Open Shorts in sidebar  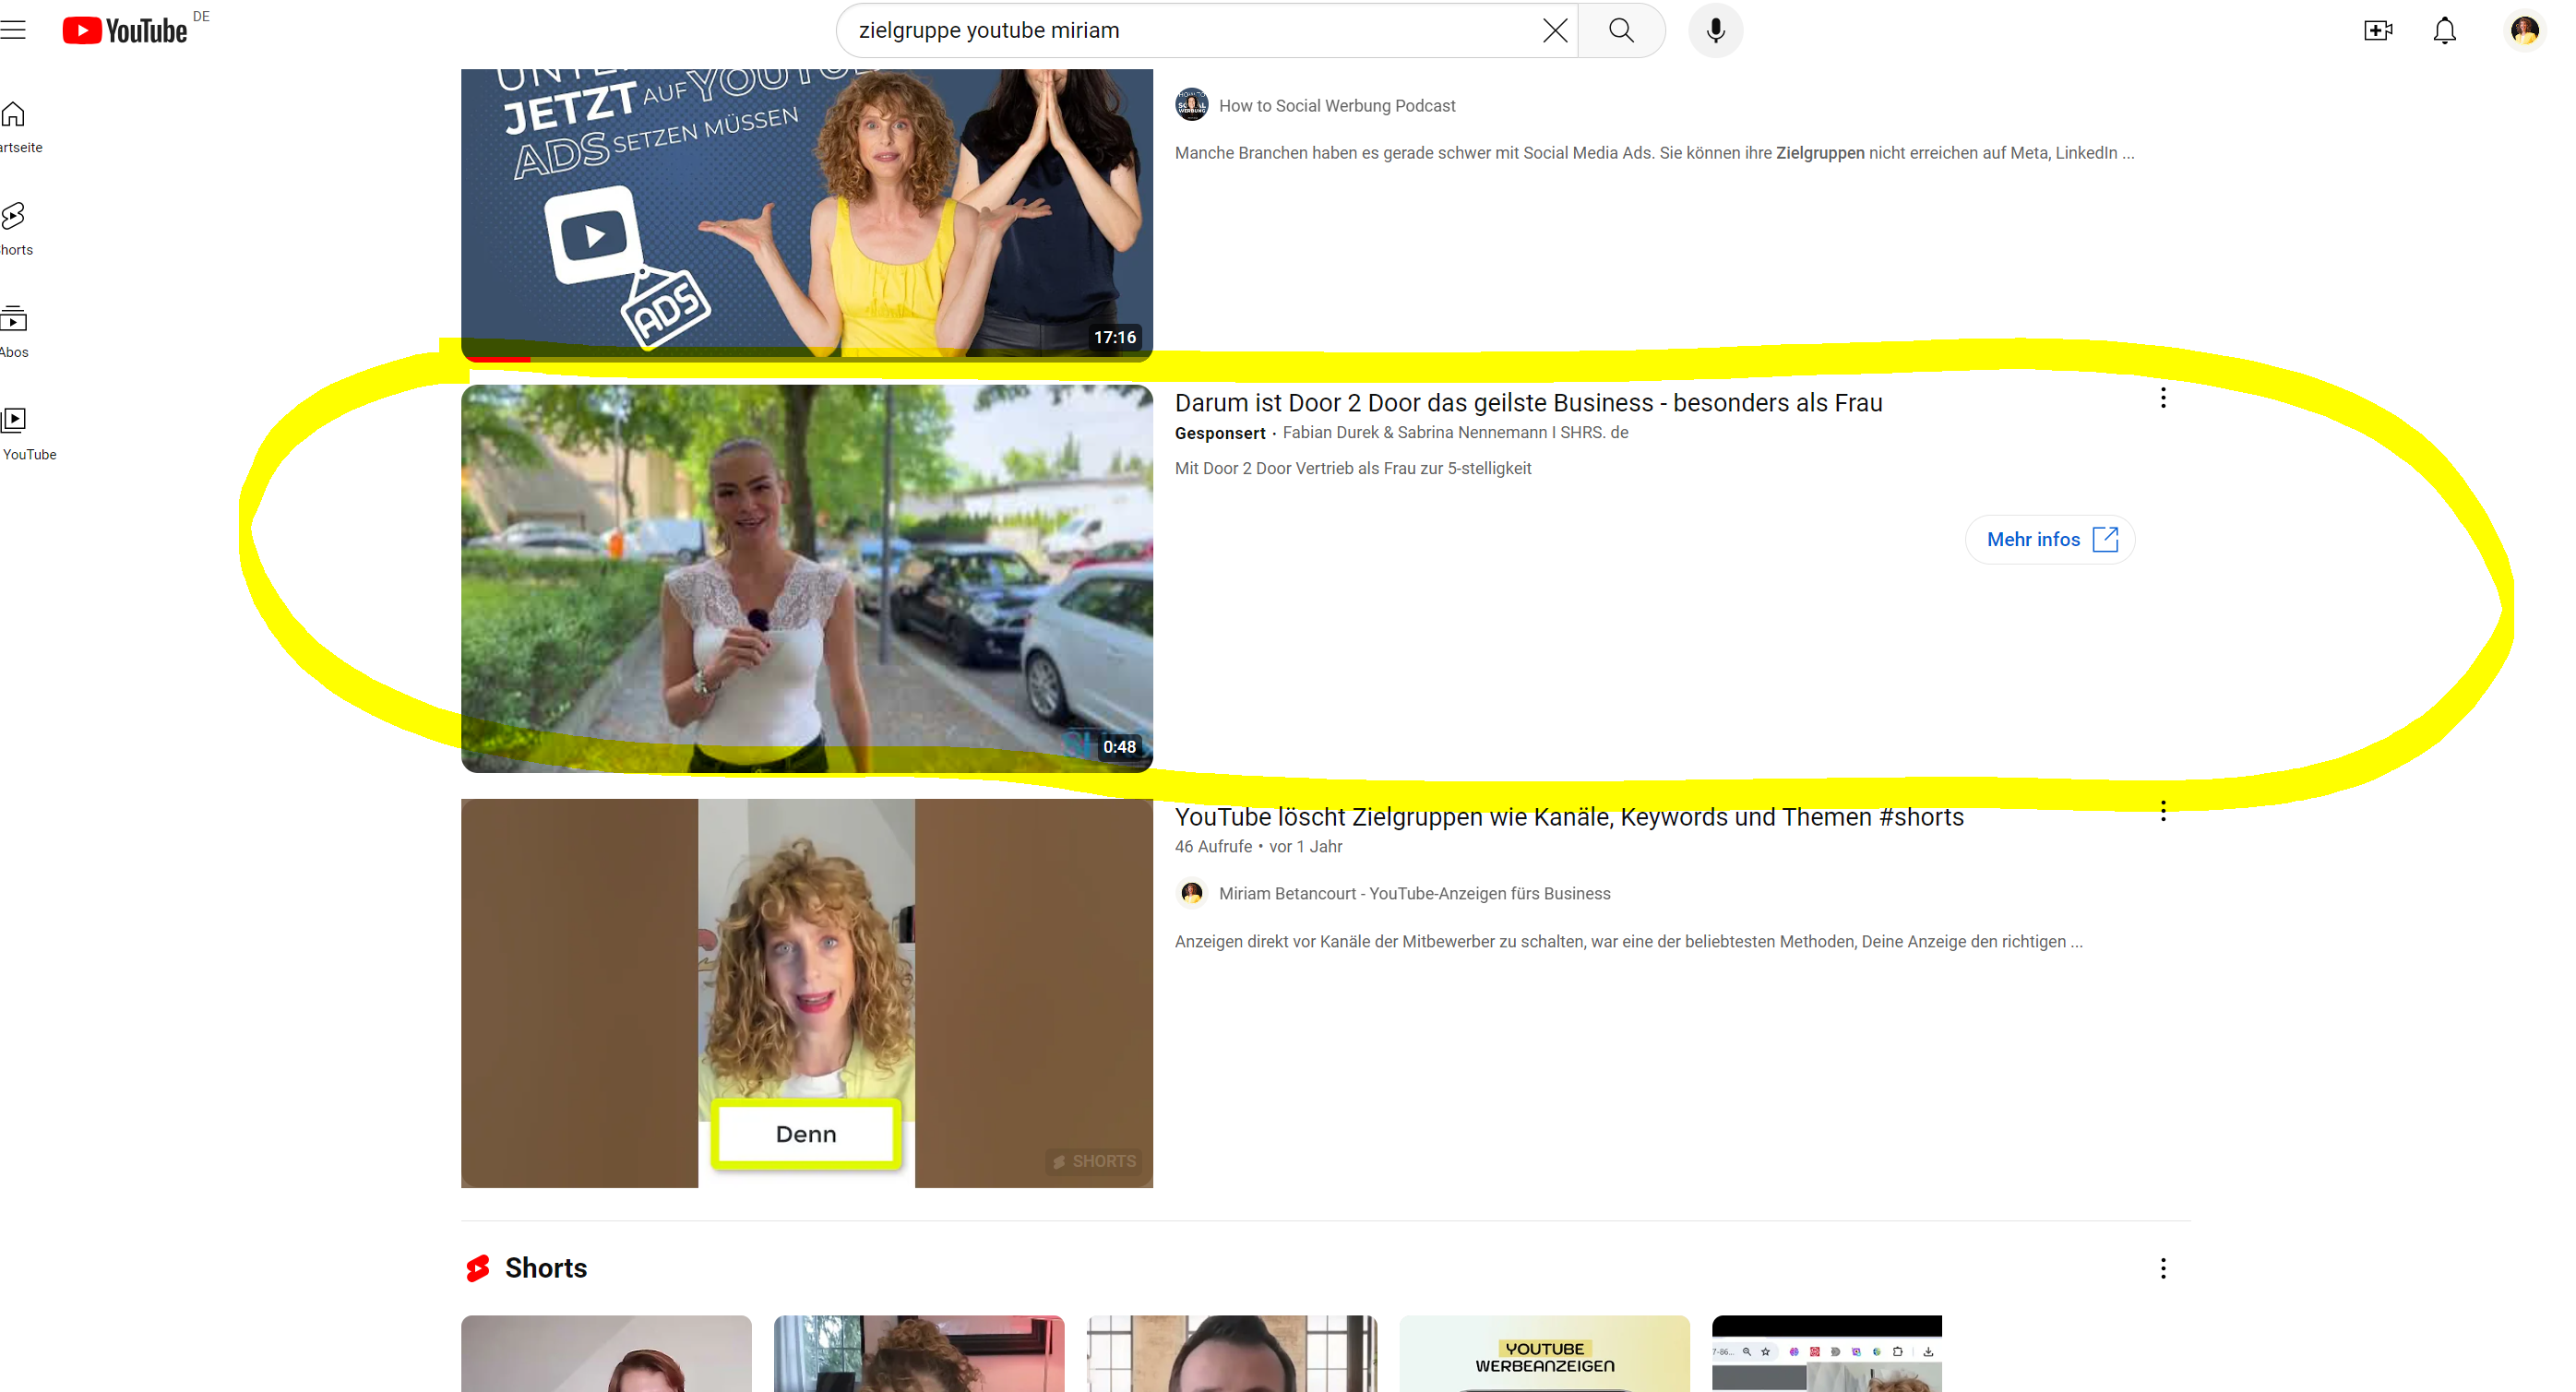pos(16,229)
